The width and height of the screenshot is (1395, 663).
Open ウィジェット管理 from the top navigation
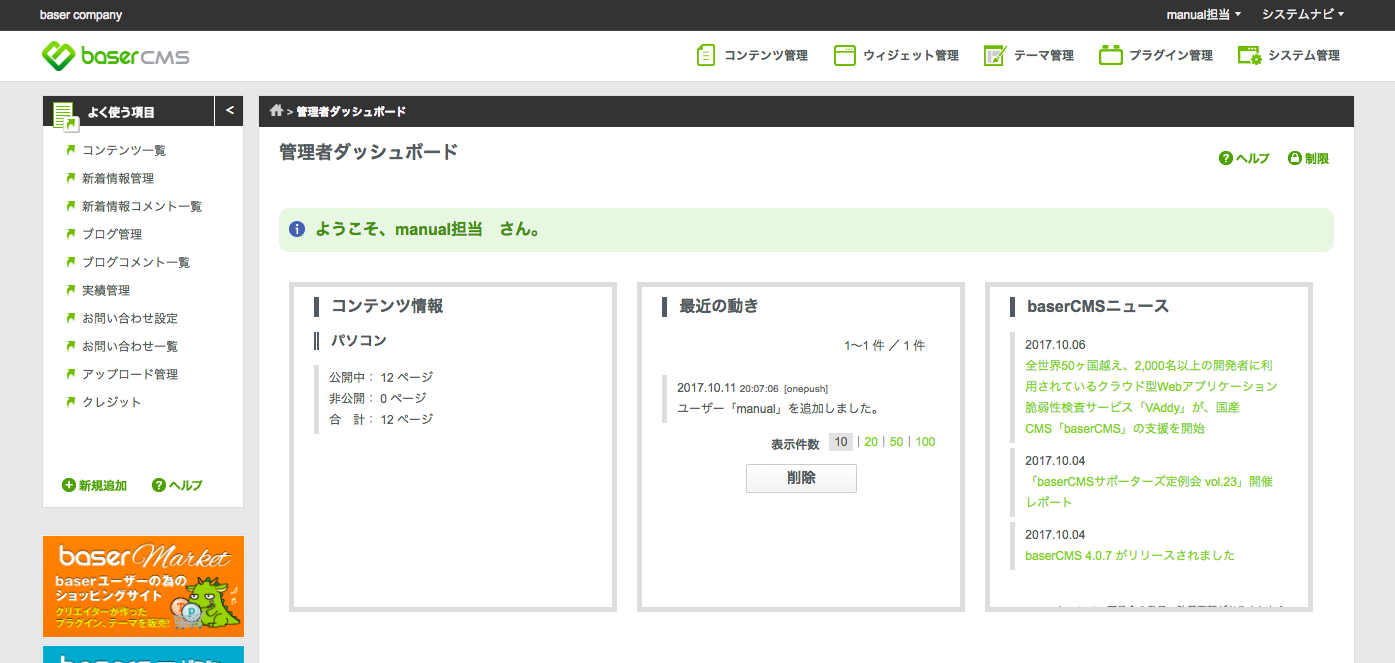point(896,56)
